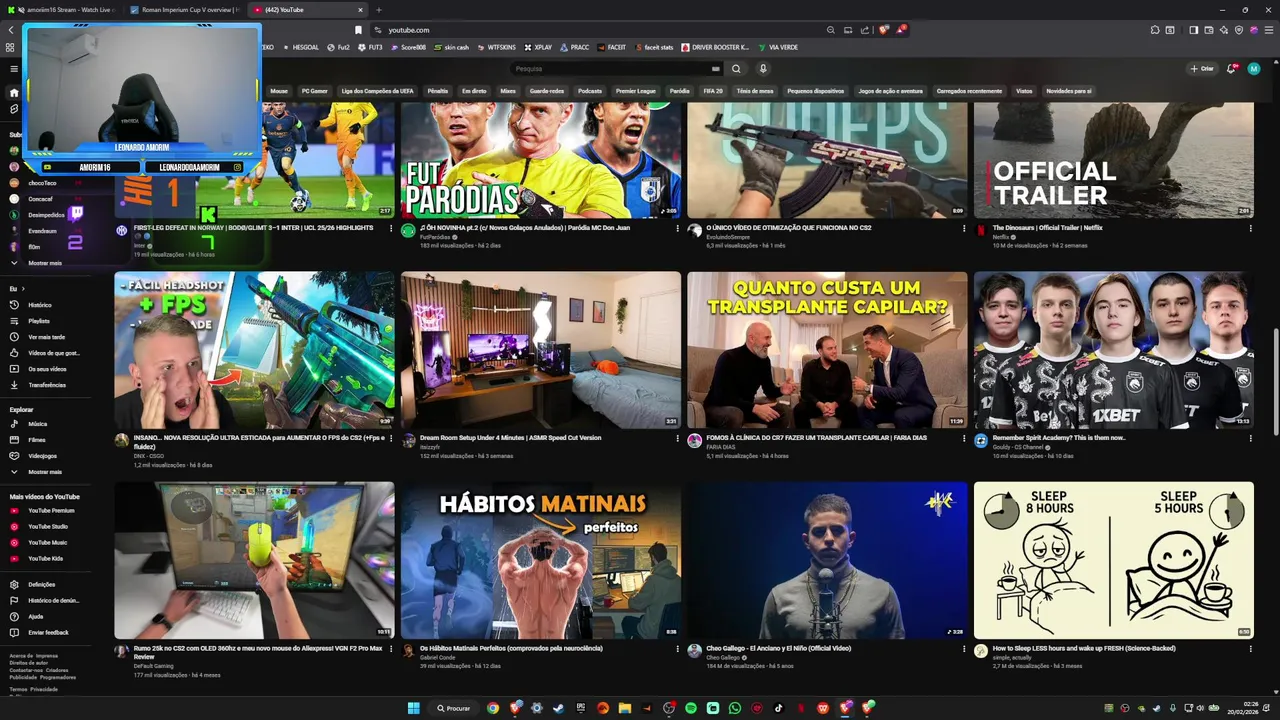Start voice search with microphone icon
1280x720 pixels.
click(763, 69)
